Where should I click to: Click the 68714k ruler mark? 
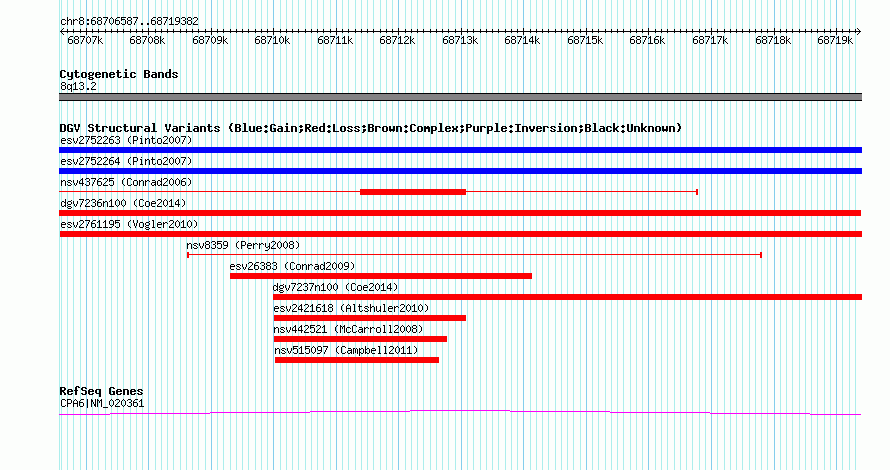pos(522,40)
